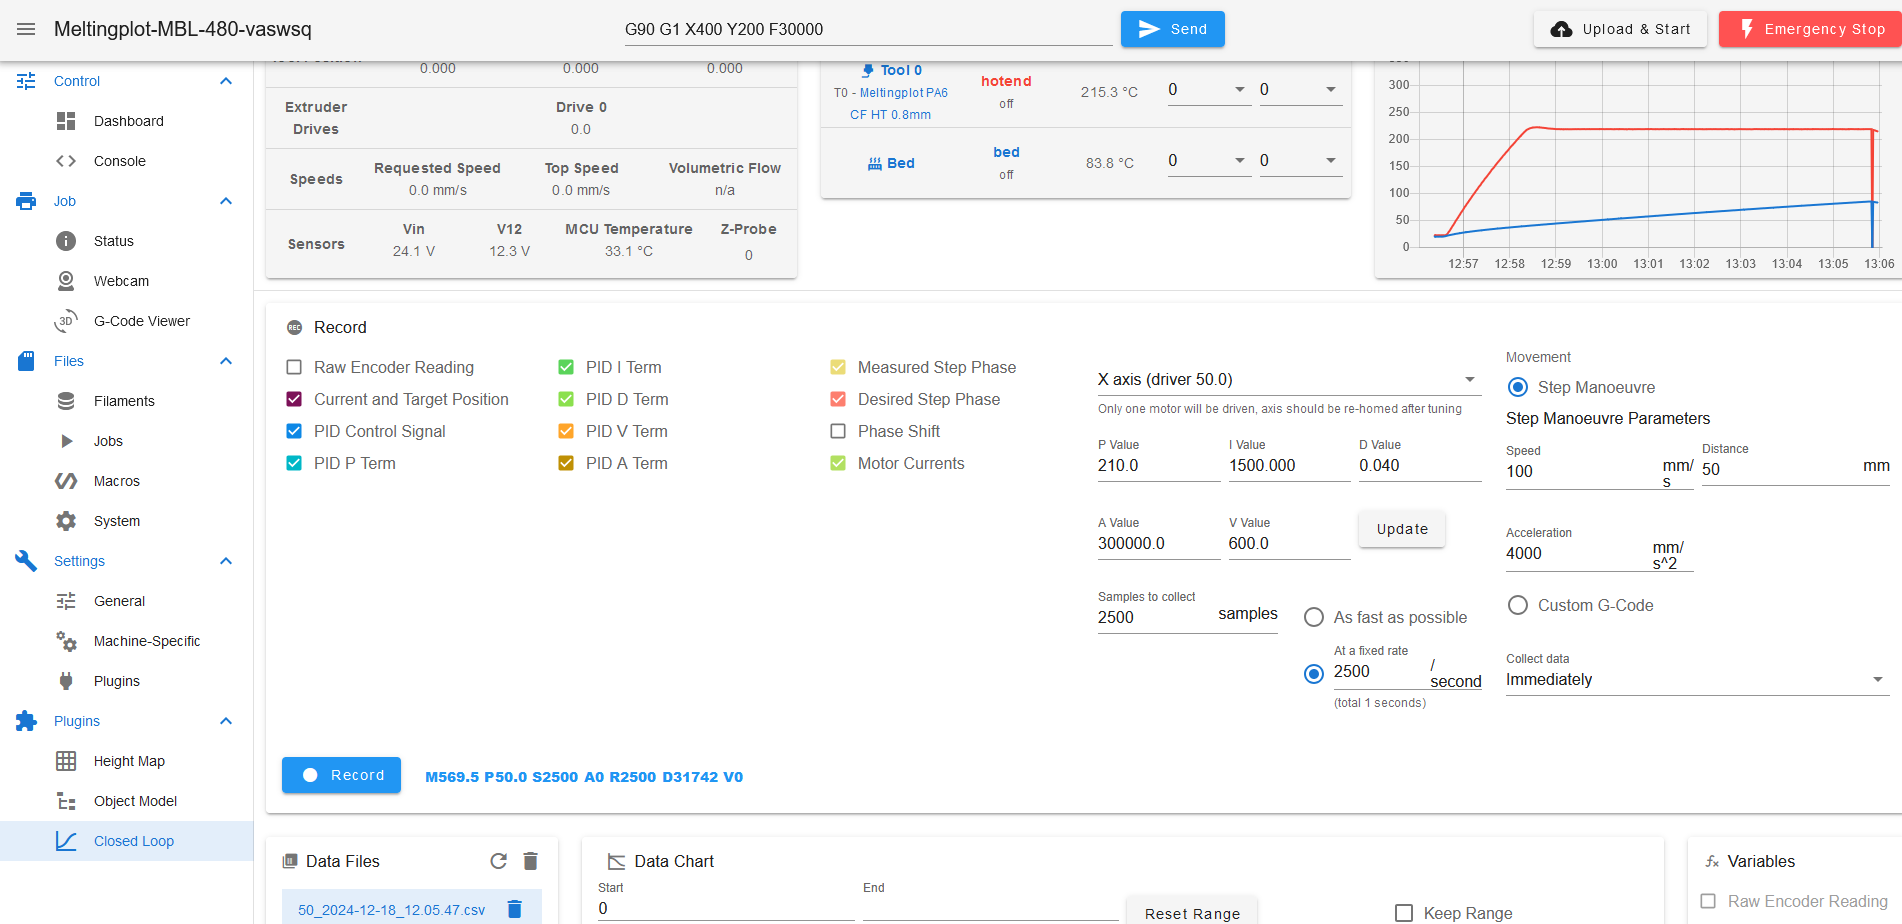Click the Status info icon
This screenshot has height=924, width=1902.
coord(66,241)
